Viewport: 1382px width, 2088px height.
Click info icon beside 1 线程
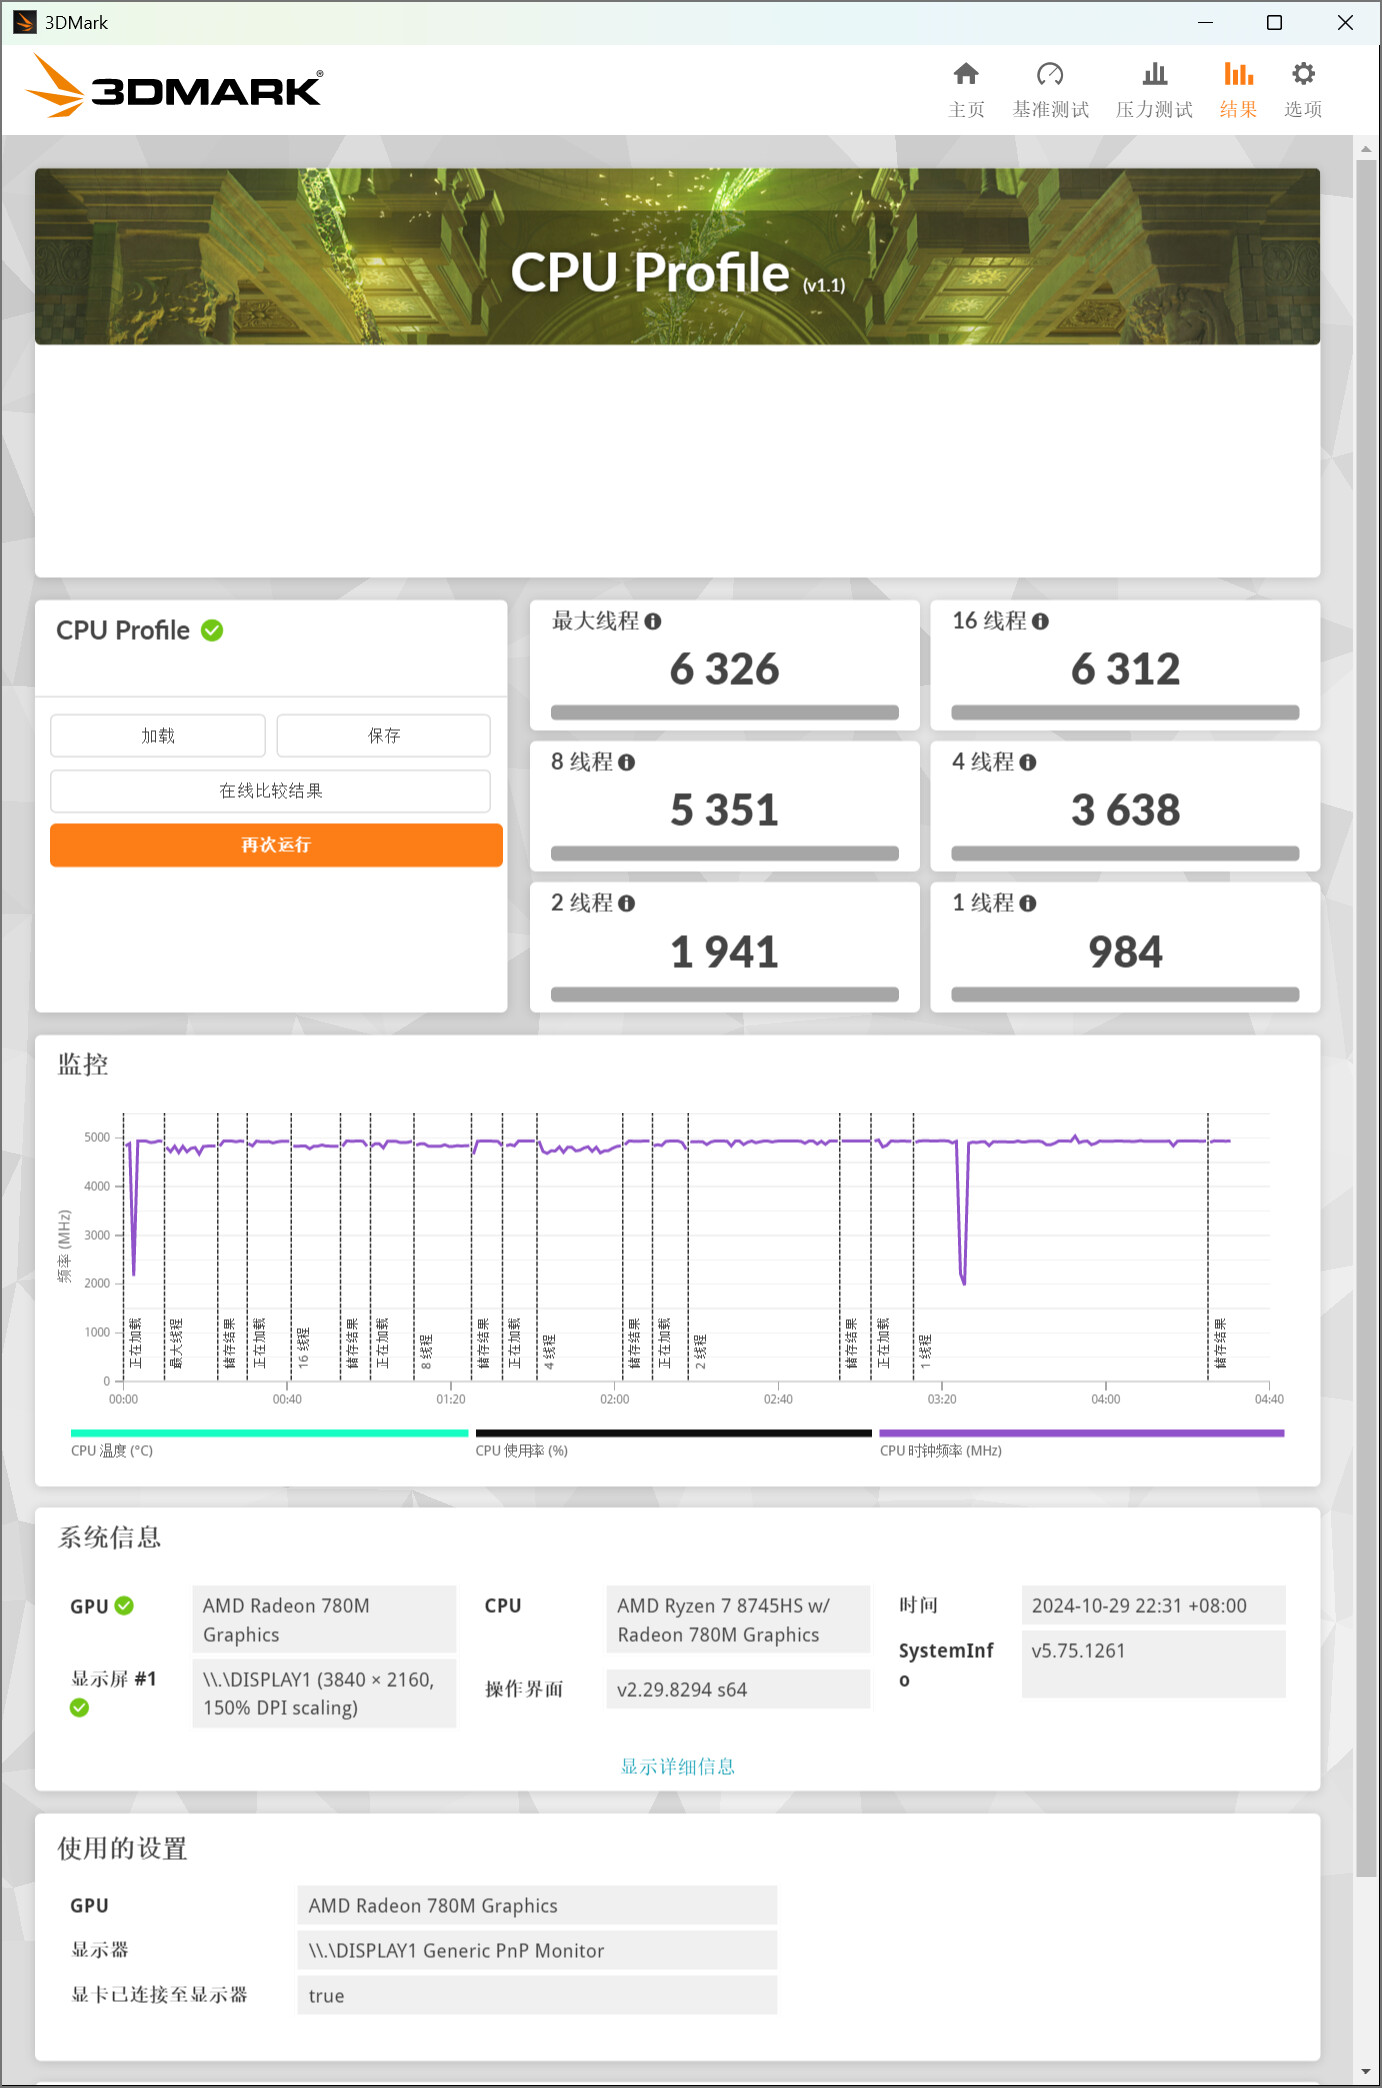1027,904
